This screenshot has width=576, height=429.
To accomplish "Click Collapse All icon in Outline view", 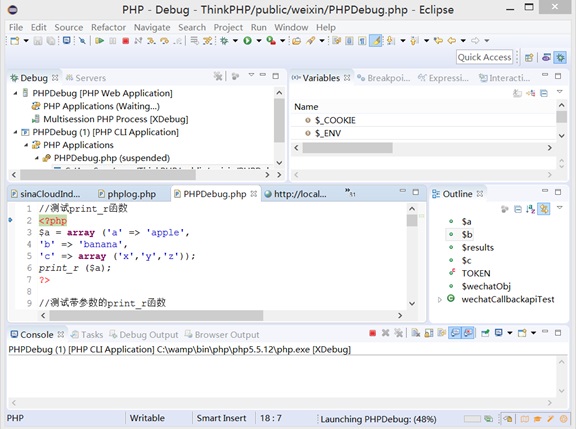I will click(x=518, y=209).
